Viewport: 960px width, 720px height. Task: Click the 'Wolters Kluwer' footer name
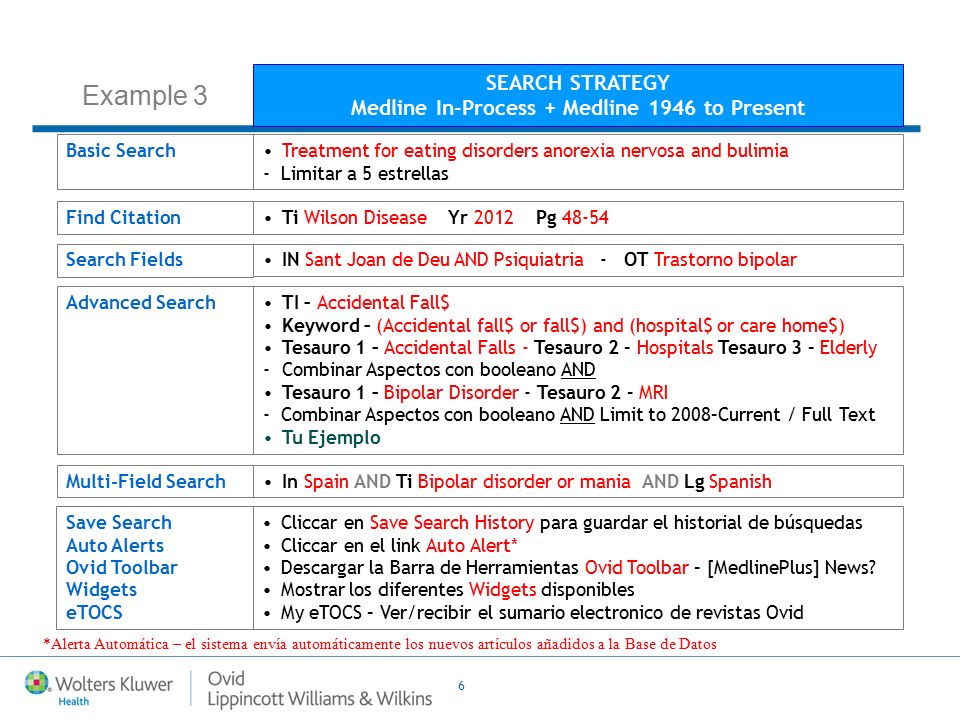(x=114, y=684)
